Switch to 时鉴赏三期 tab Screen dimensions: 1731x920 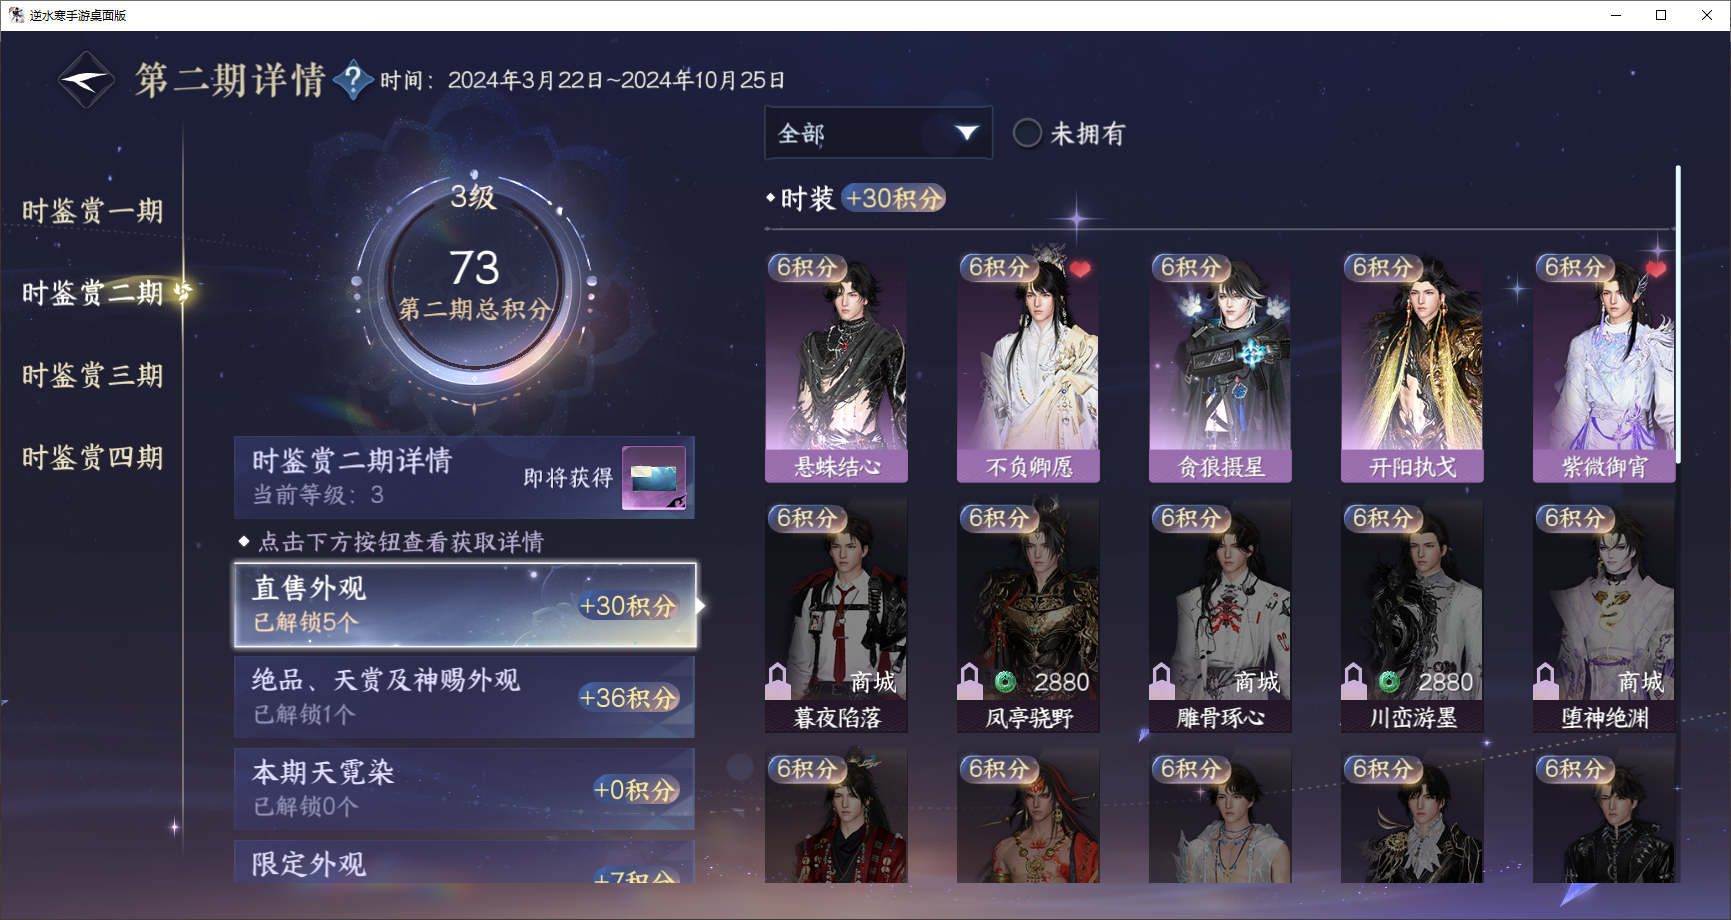click(x=92, y=376)
